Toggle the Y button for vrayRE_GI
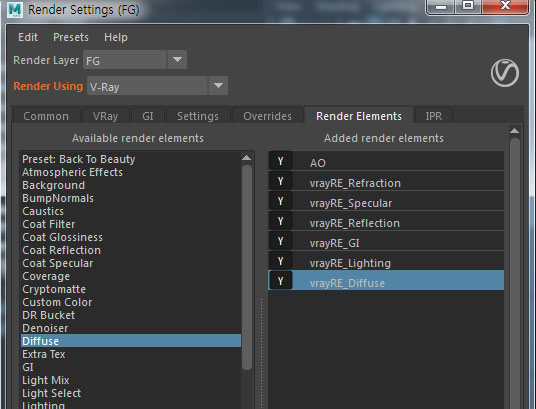Screen dimensions: 536x409 [280, 241]
